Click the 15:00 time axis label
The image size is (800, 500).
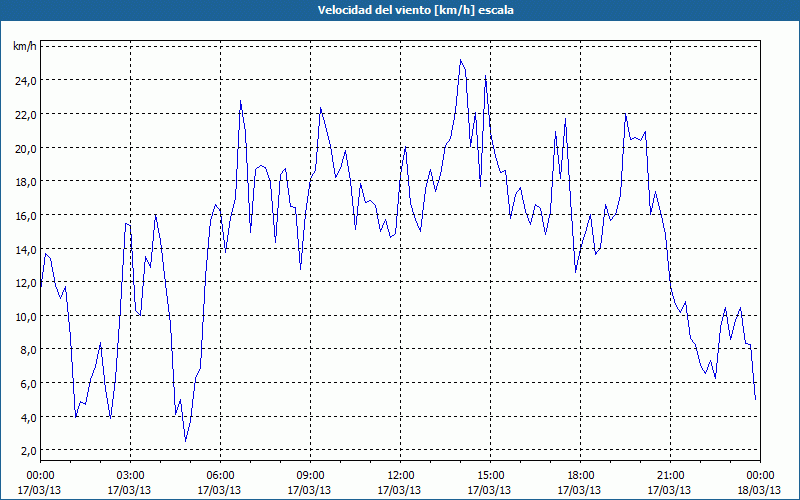click(490, 476)
